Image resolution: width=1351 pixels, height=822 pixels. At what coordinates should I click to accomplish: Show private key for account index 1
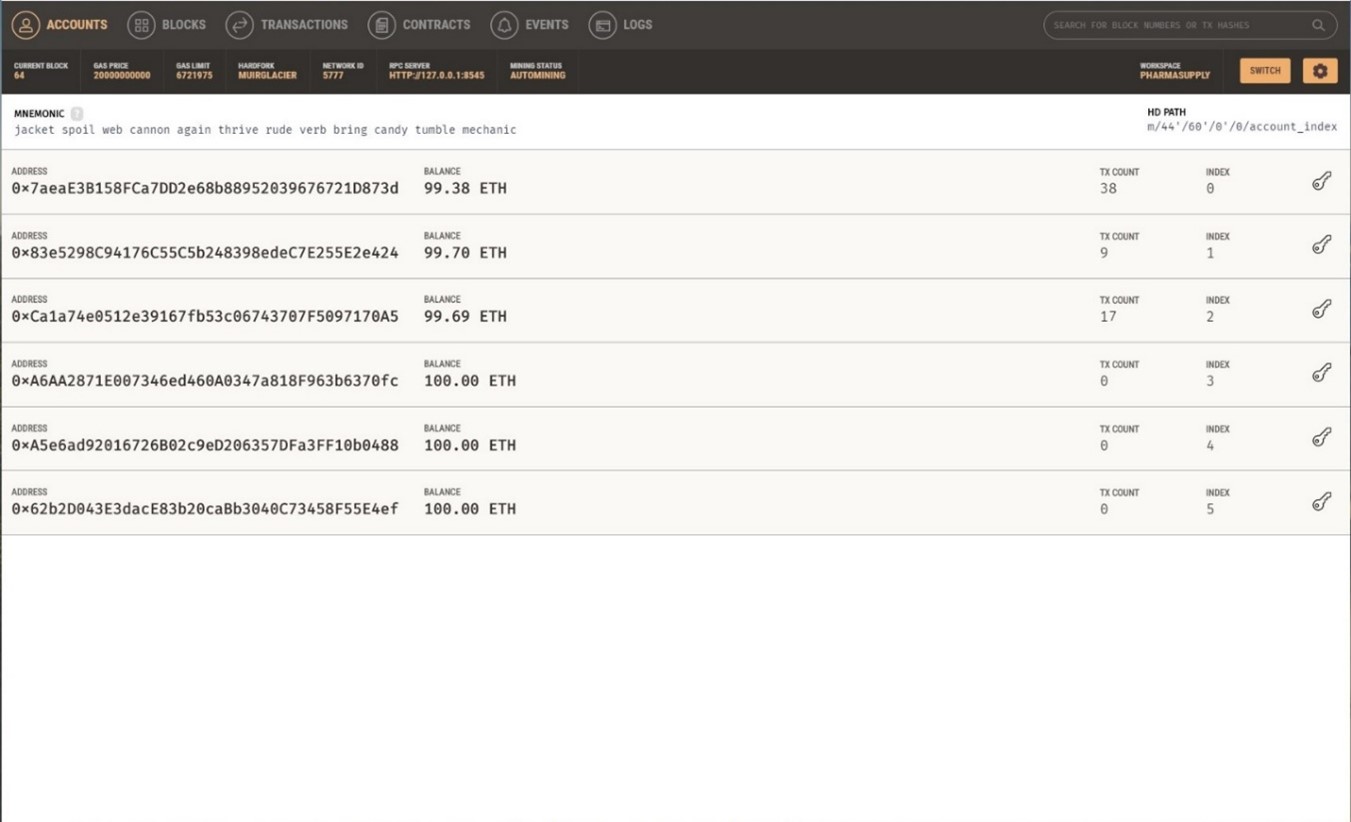point(1321,245)
